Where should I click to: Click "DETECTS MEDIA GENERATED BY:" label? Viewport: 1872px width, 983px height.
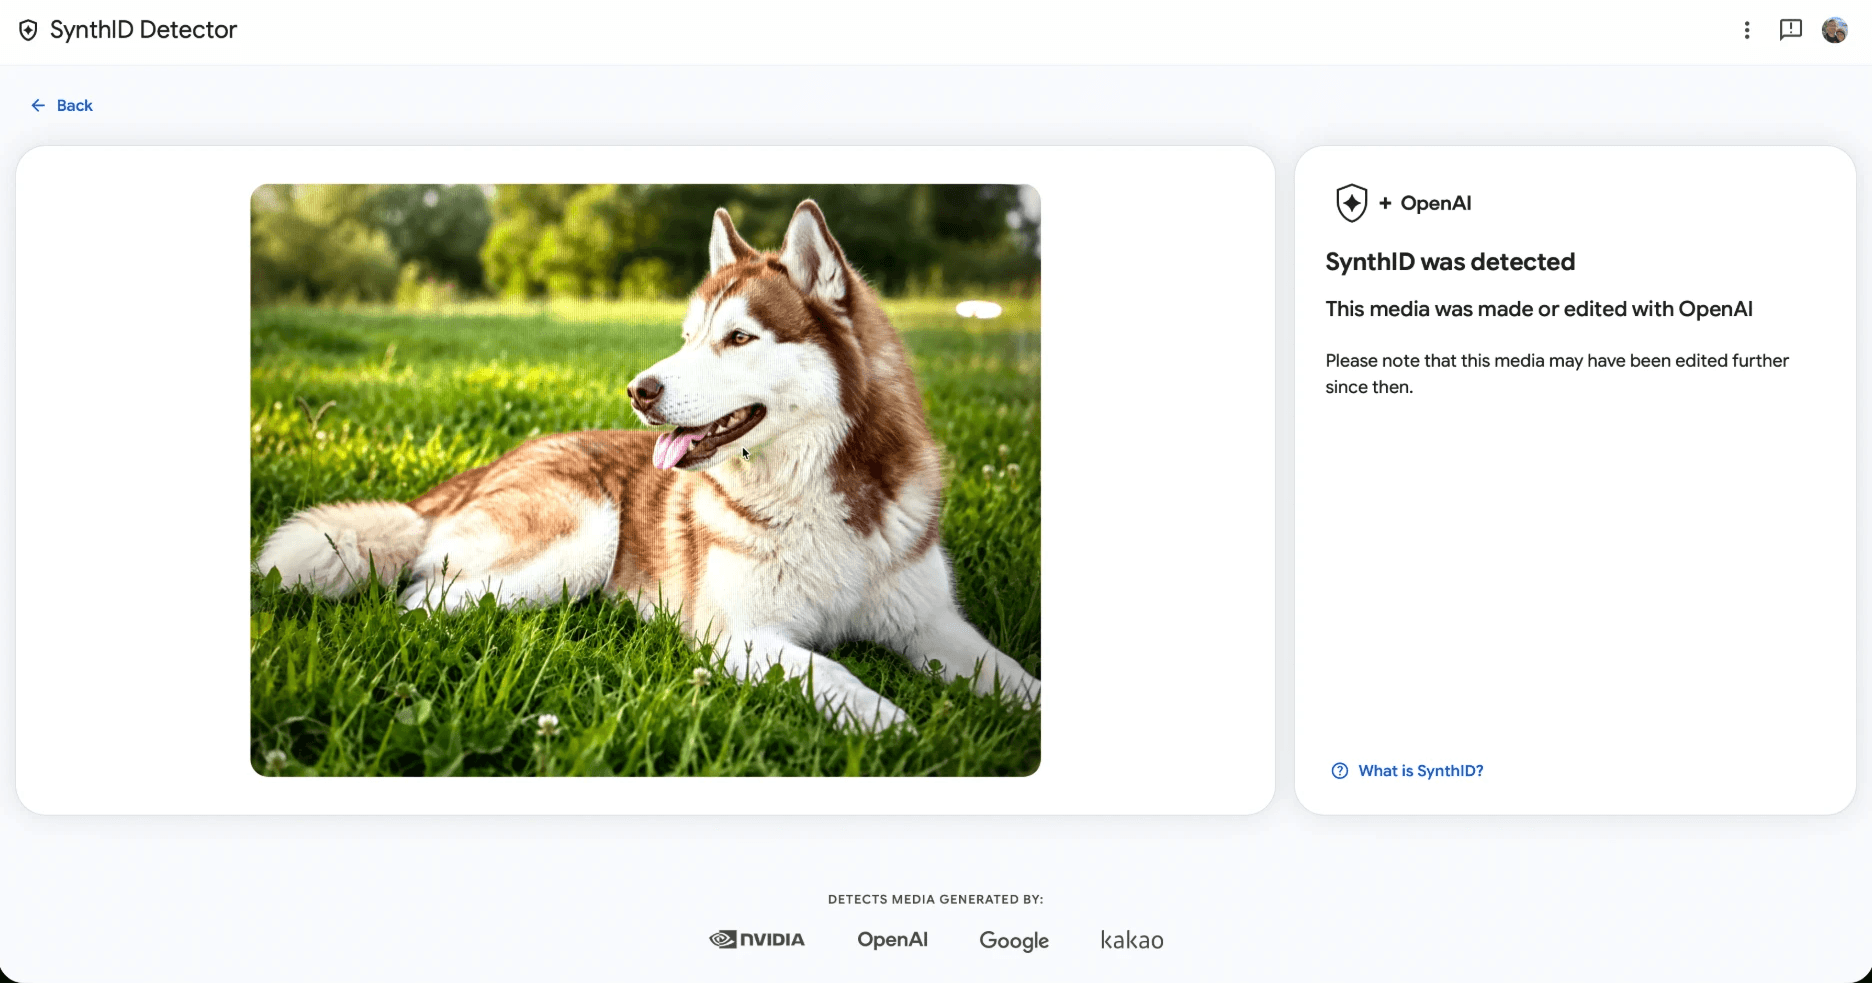point(936,899)
